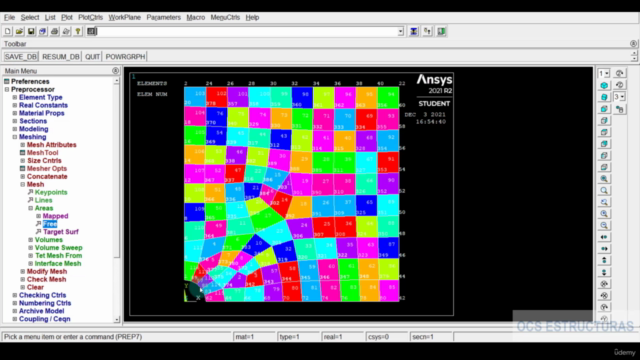Screen dimensions: 640x360
Task: Click the Zoom Out minus magnifier
Action: 604,225
